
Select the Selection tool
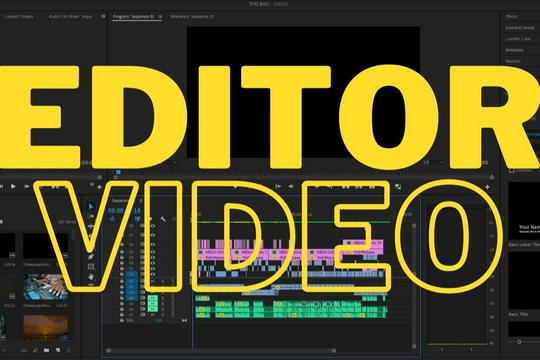(x=91, y=207)
